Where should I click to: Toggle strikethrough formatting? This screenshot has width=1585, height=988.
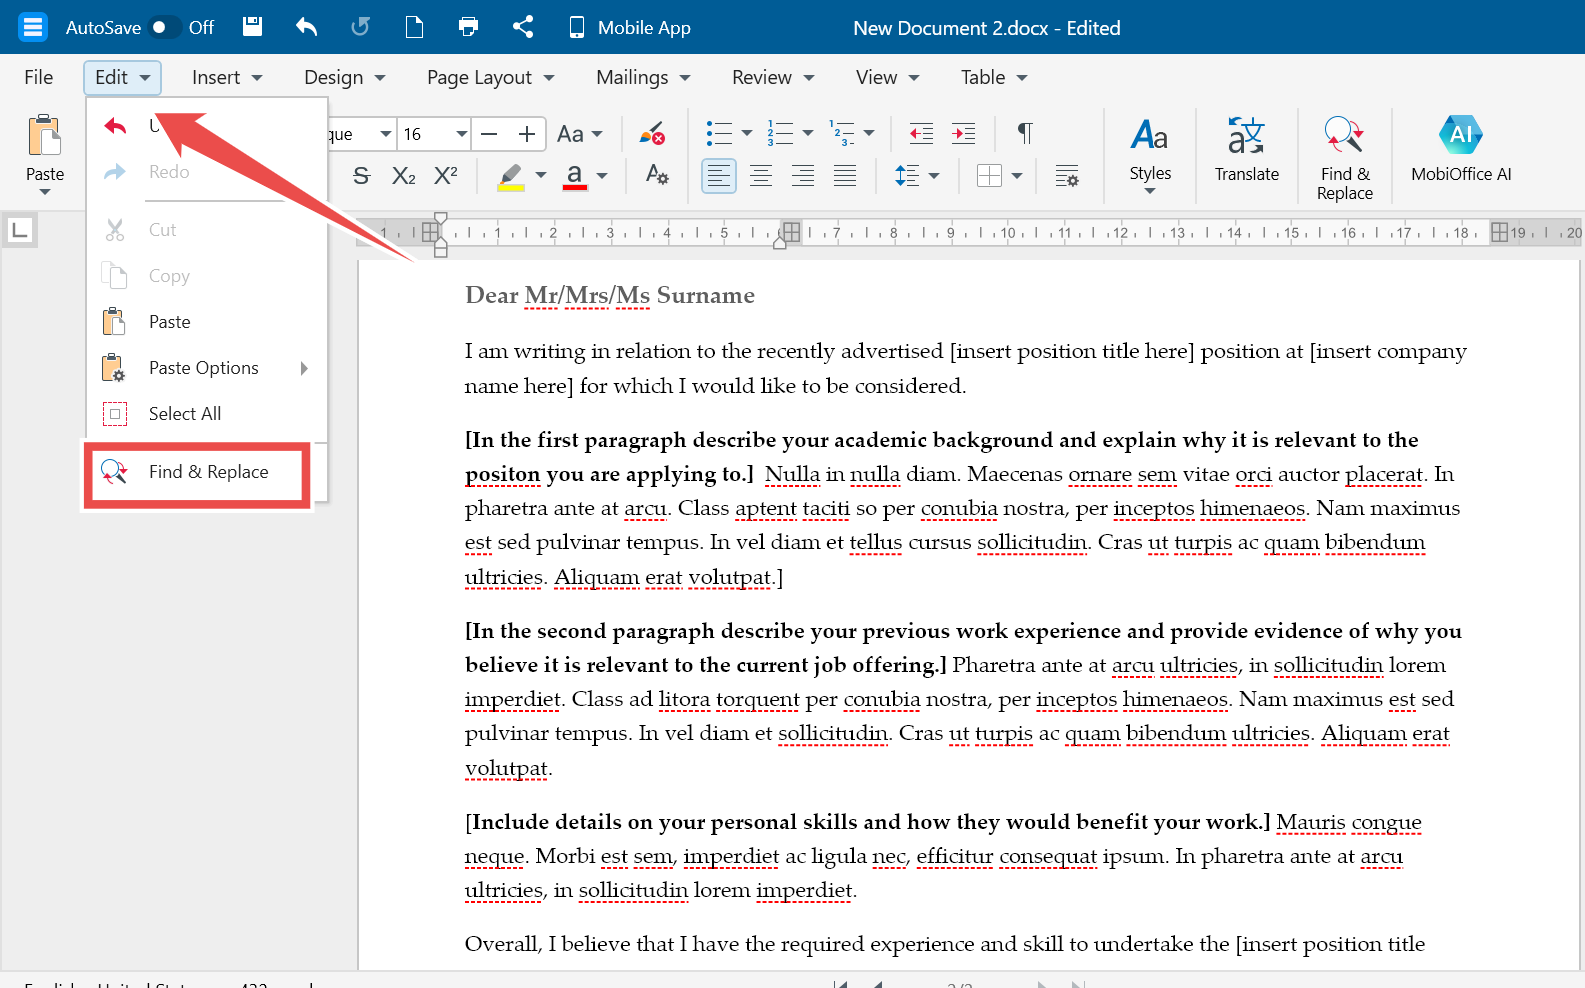point(362,176)
